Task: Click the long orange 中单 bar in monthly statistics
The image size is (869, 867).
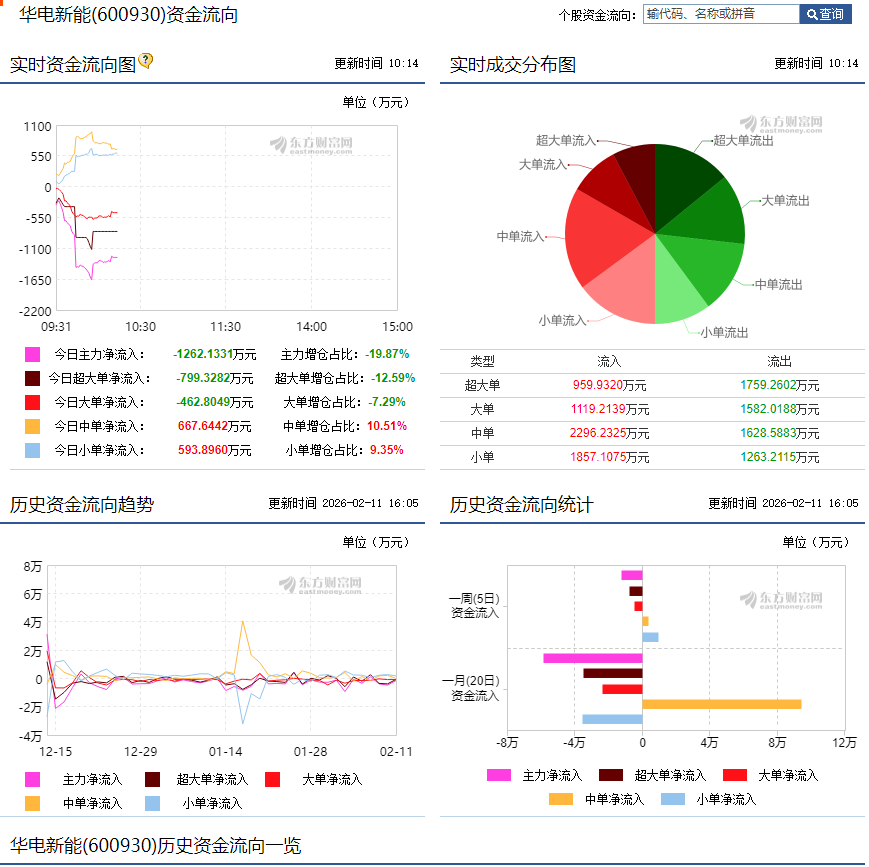Action: [722, 704]
